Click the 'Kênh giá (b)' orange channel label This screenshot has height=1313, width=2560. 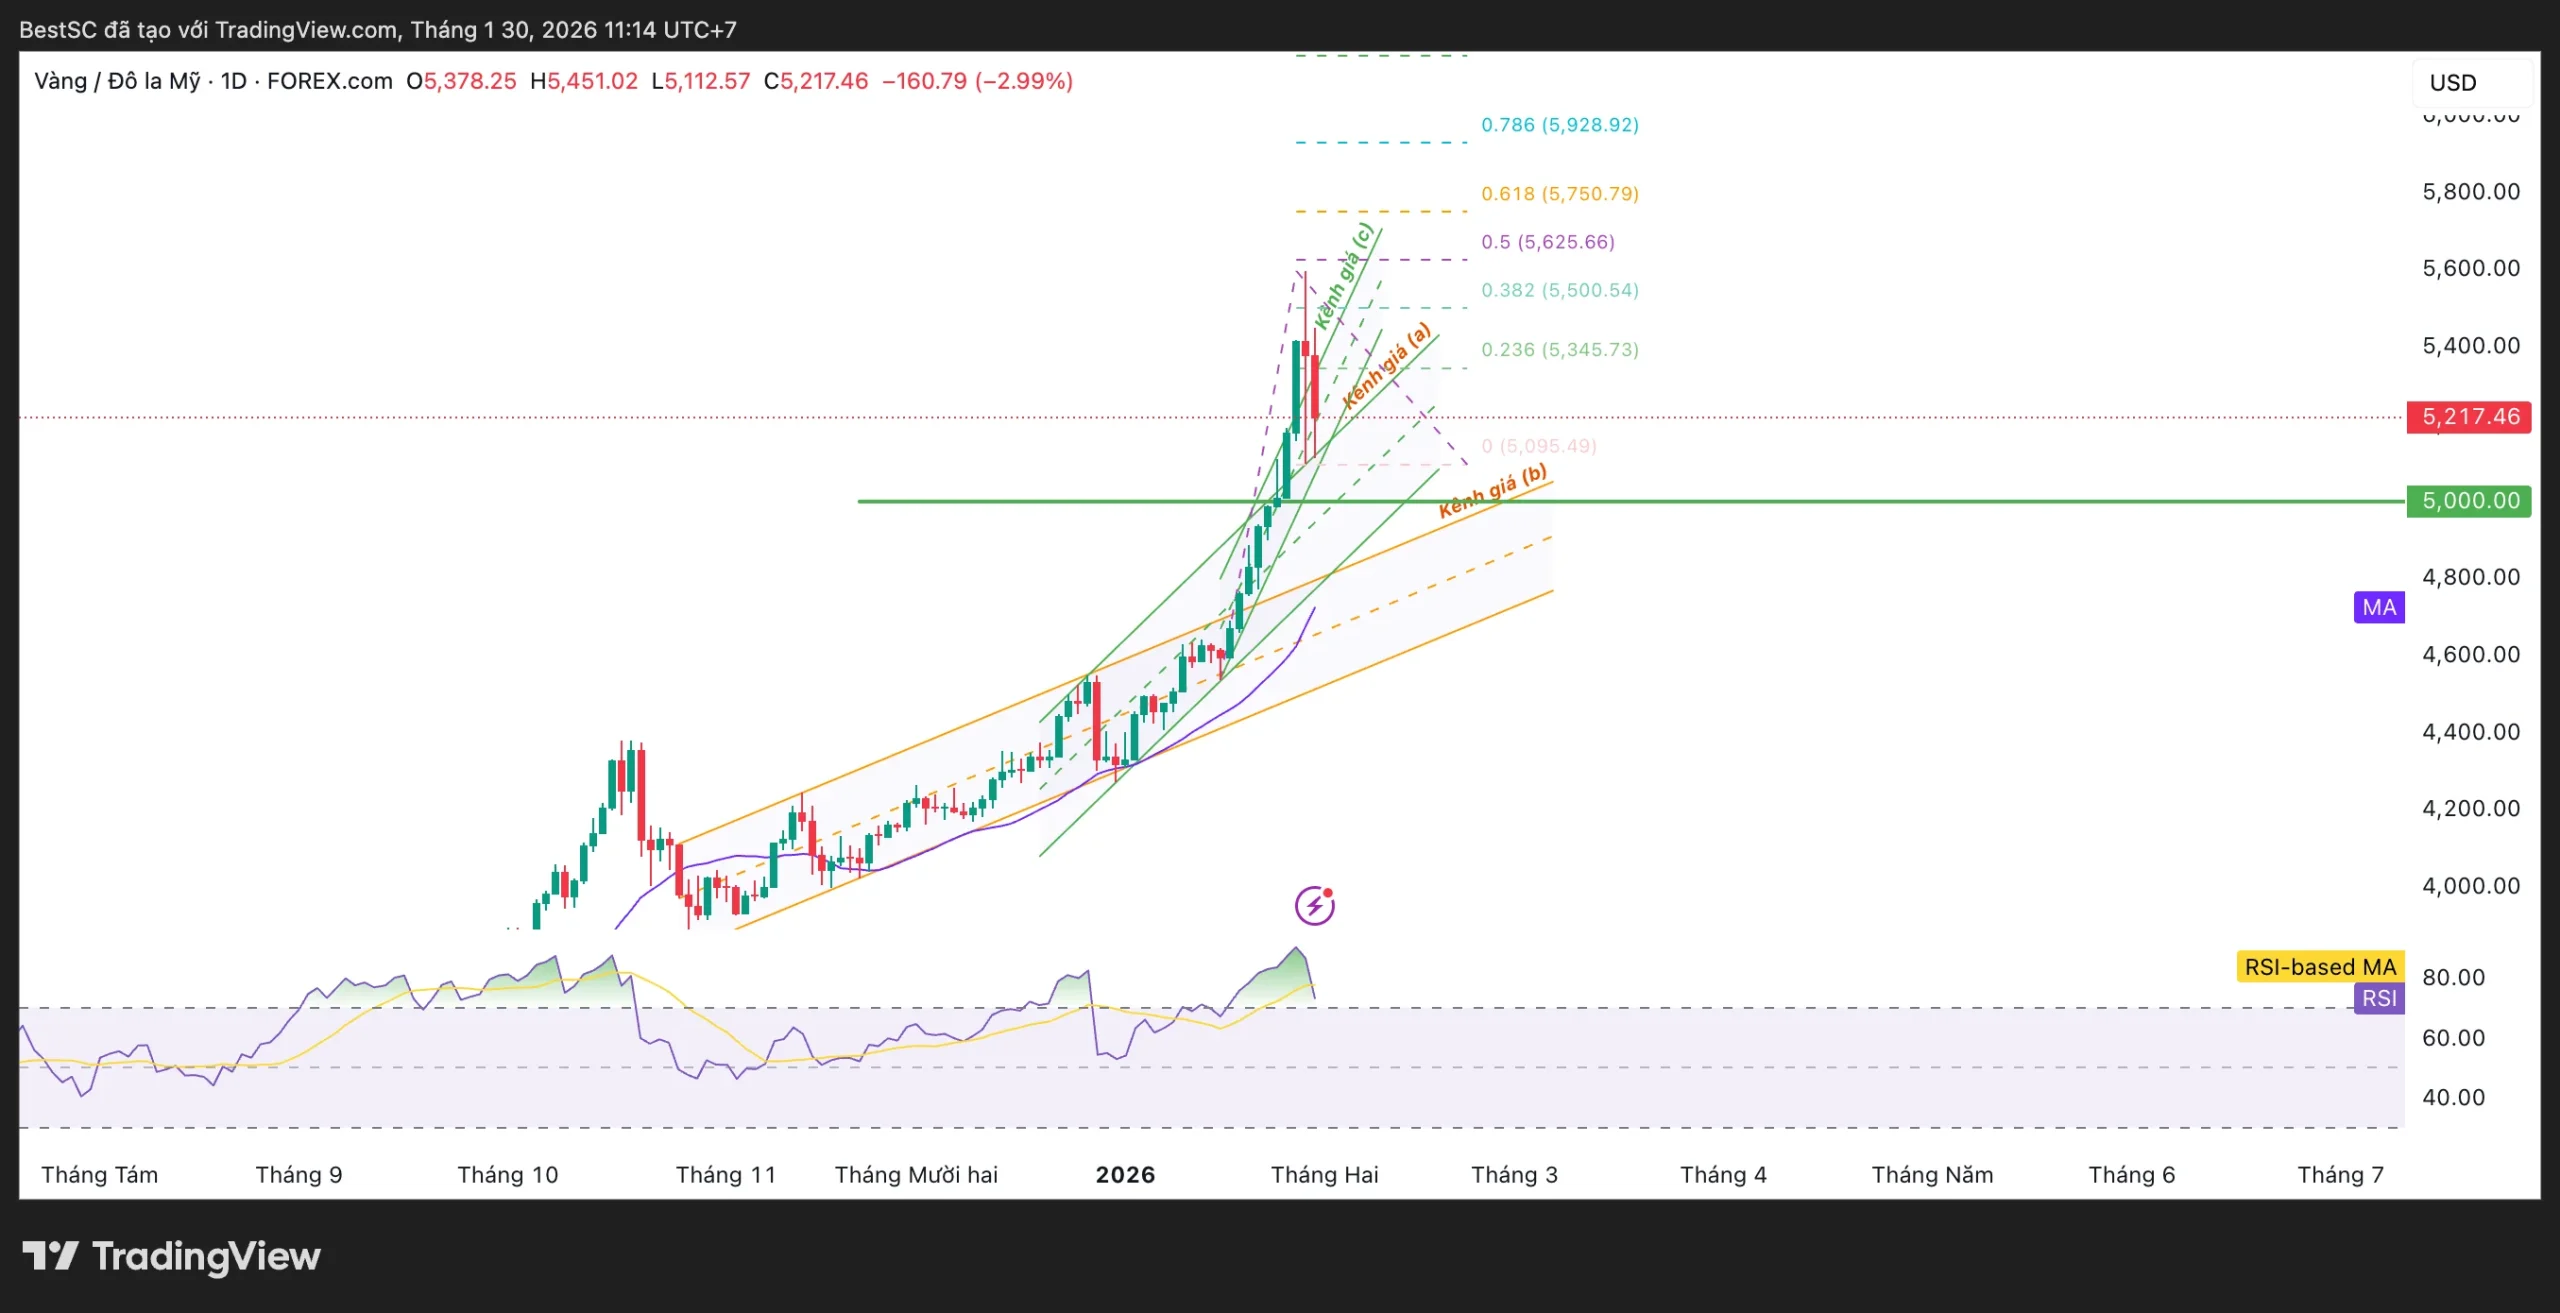point(1492,491)
